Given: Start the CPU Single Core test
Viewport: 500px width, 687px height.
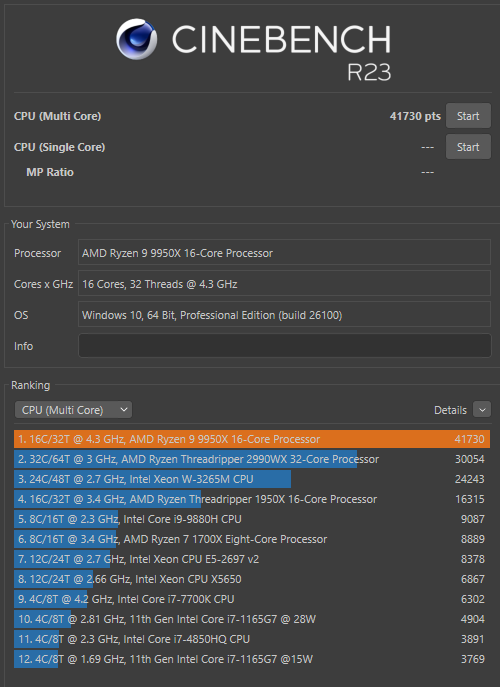Looking at the screenshot, I should (468, 147).
